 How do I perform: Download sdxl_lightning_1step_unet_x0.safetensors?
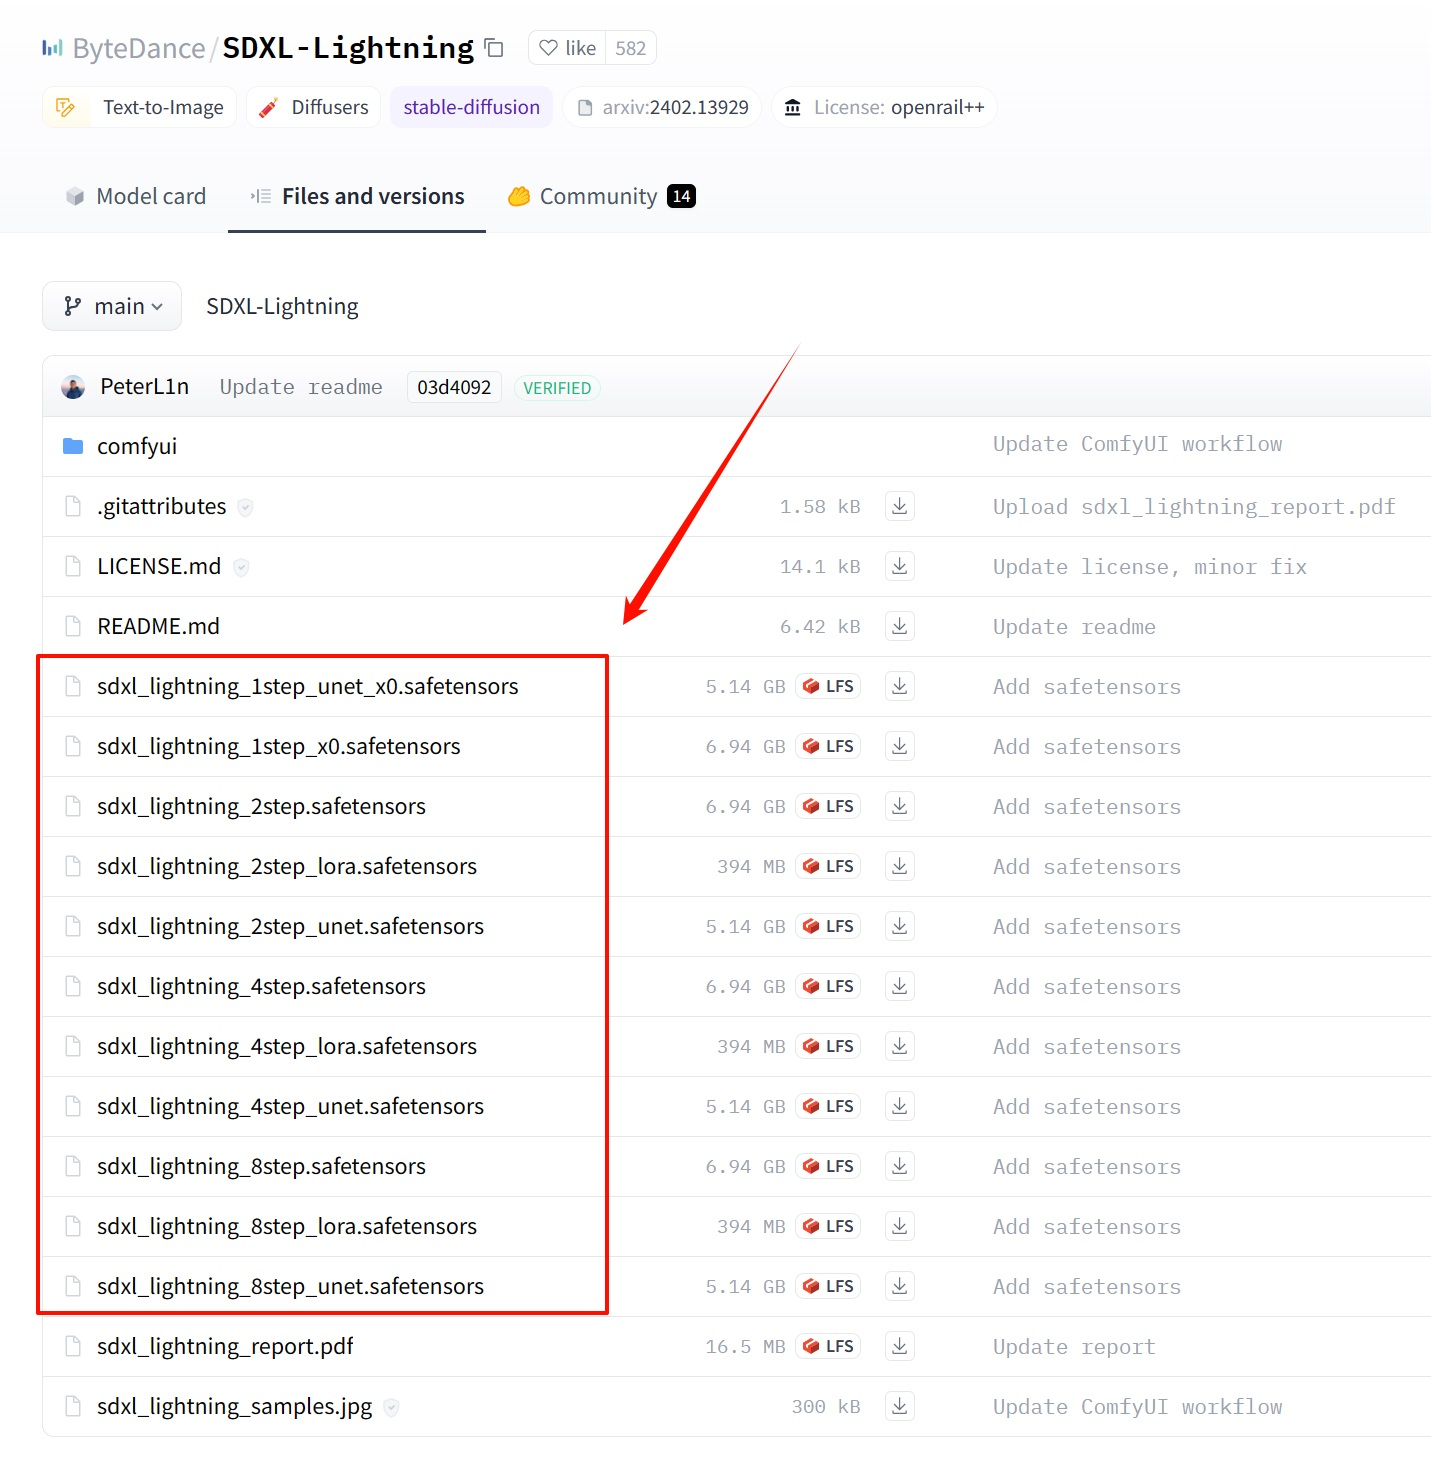[900, 686]
